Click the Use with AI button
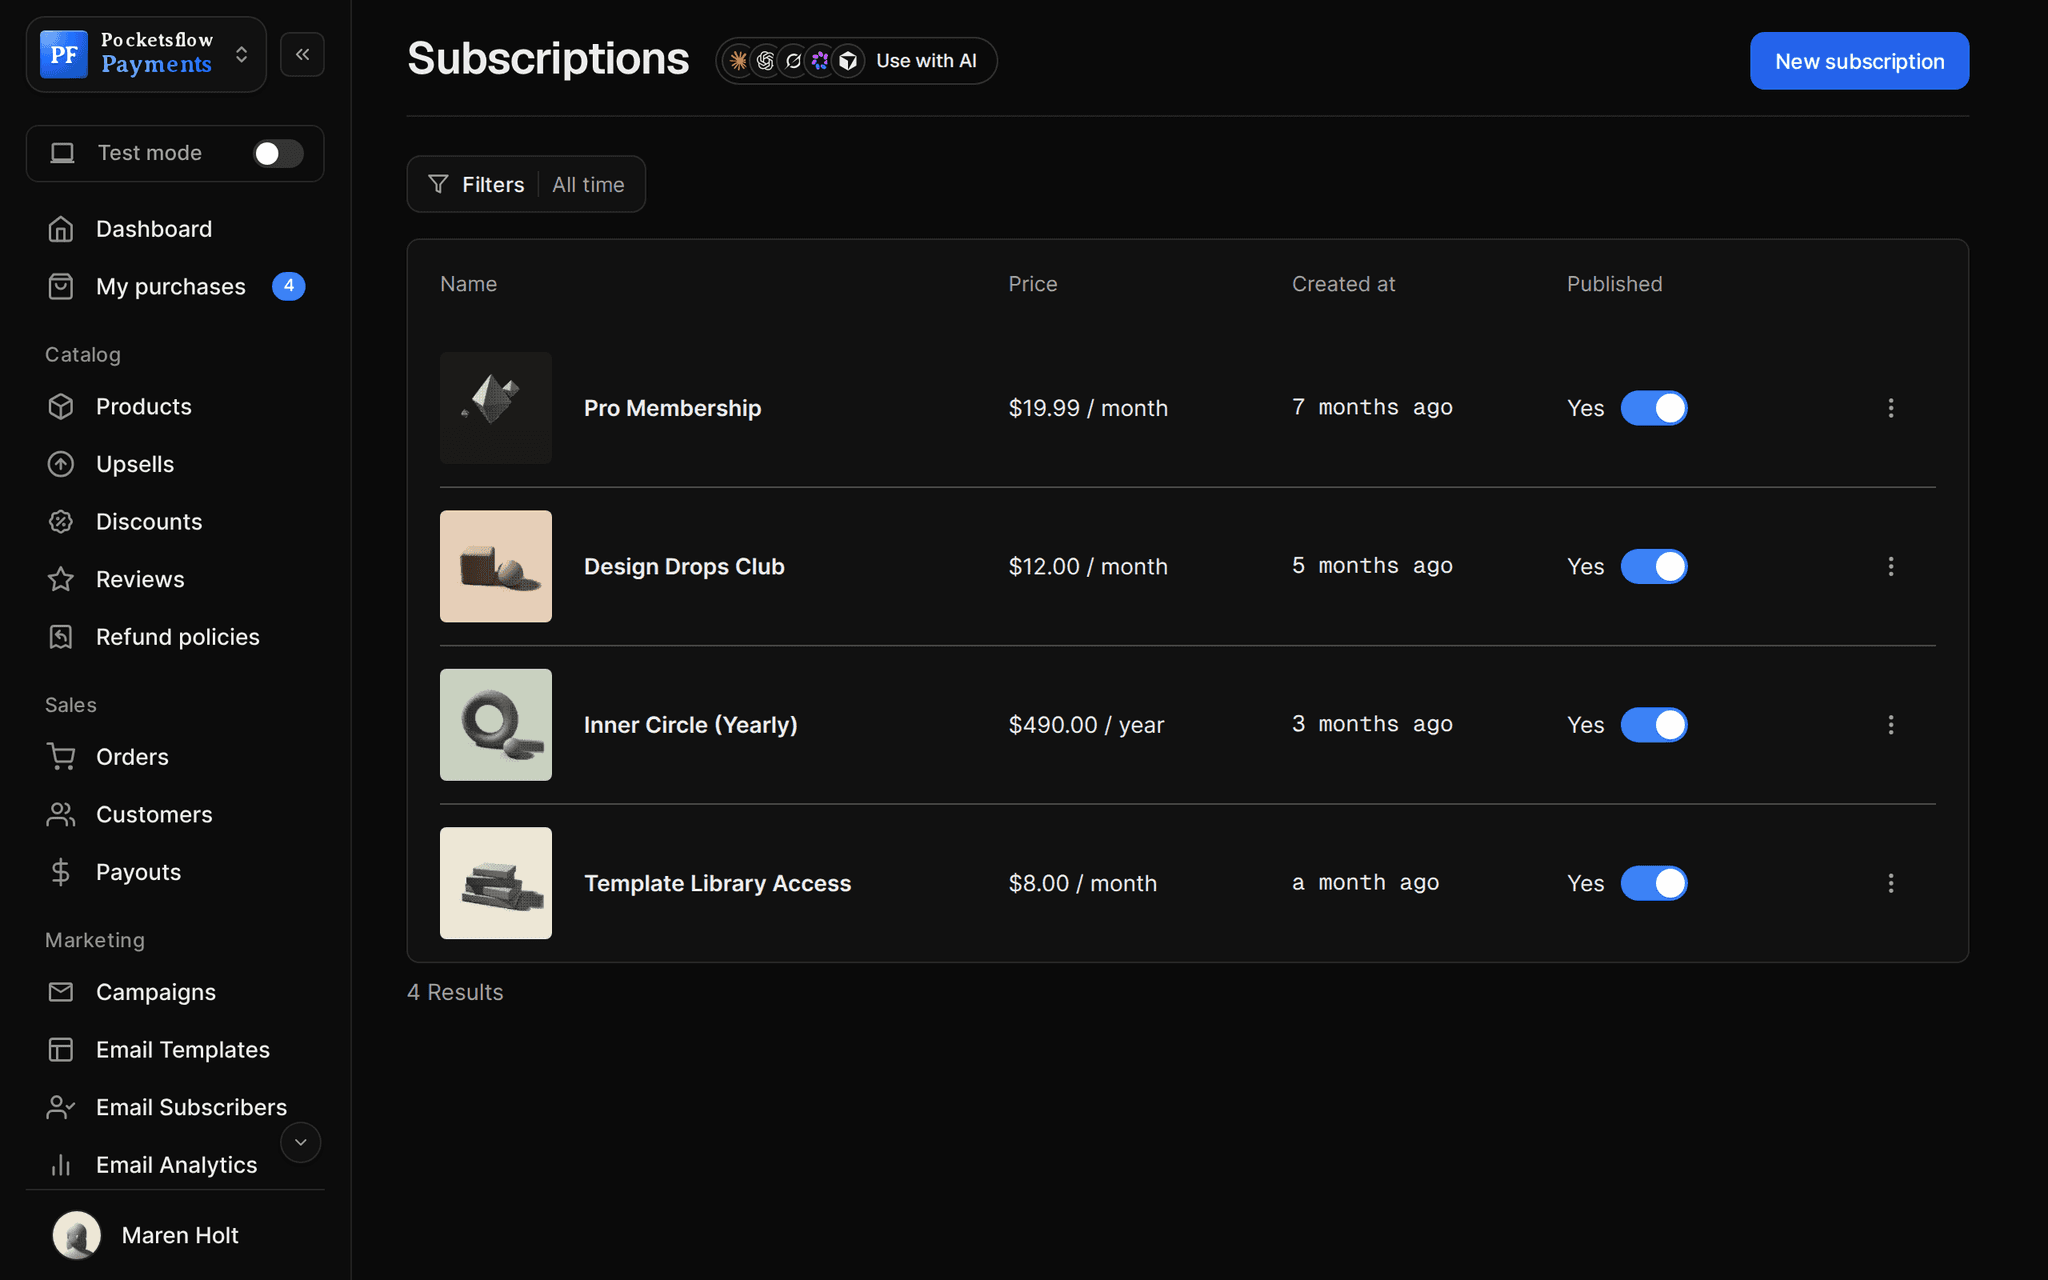Screen dimensions: 2048x1280 point(856,61)
